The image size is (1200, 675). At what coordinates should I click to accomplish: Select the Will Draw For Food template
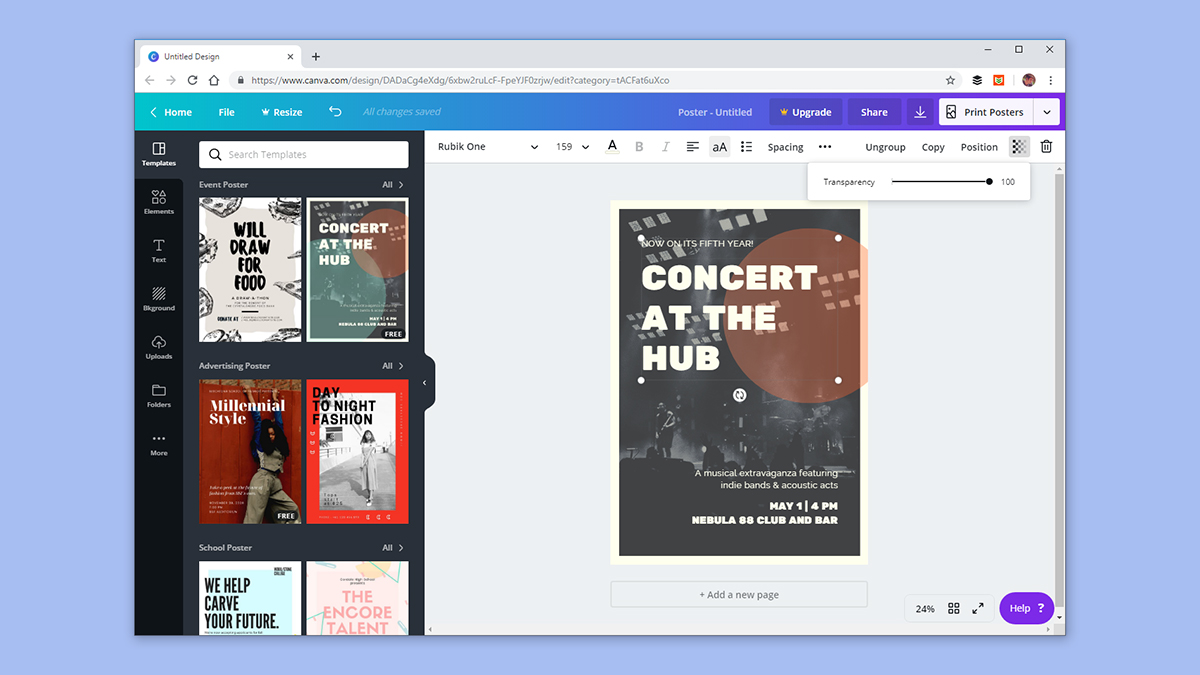click(250, 270)
